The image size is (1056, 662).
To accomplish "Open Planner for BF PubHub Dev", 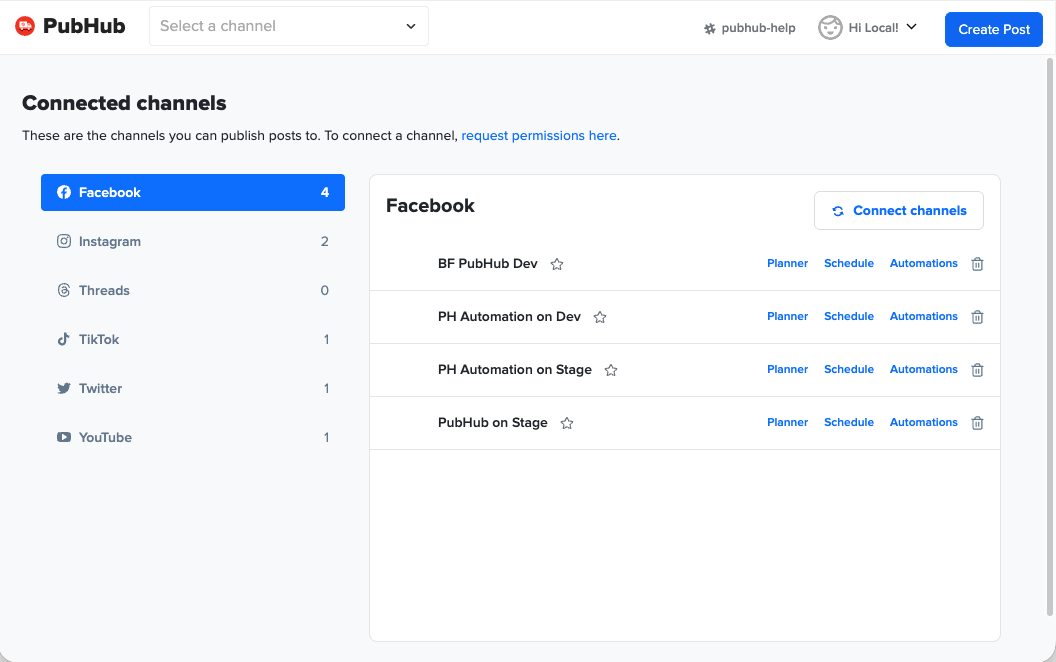I will (787, 263).
